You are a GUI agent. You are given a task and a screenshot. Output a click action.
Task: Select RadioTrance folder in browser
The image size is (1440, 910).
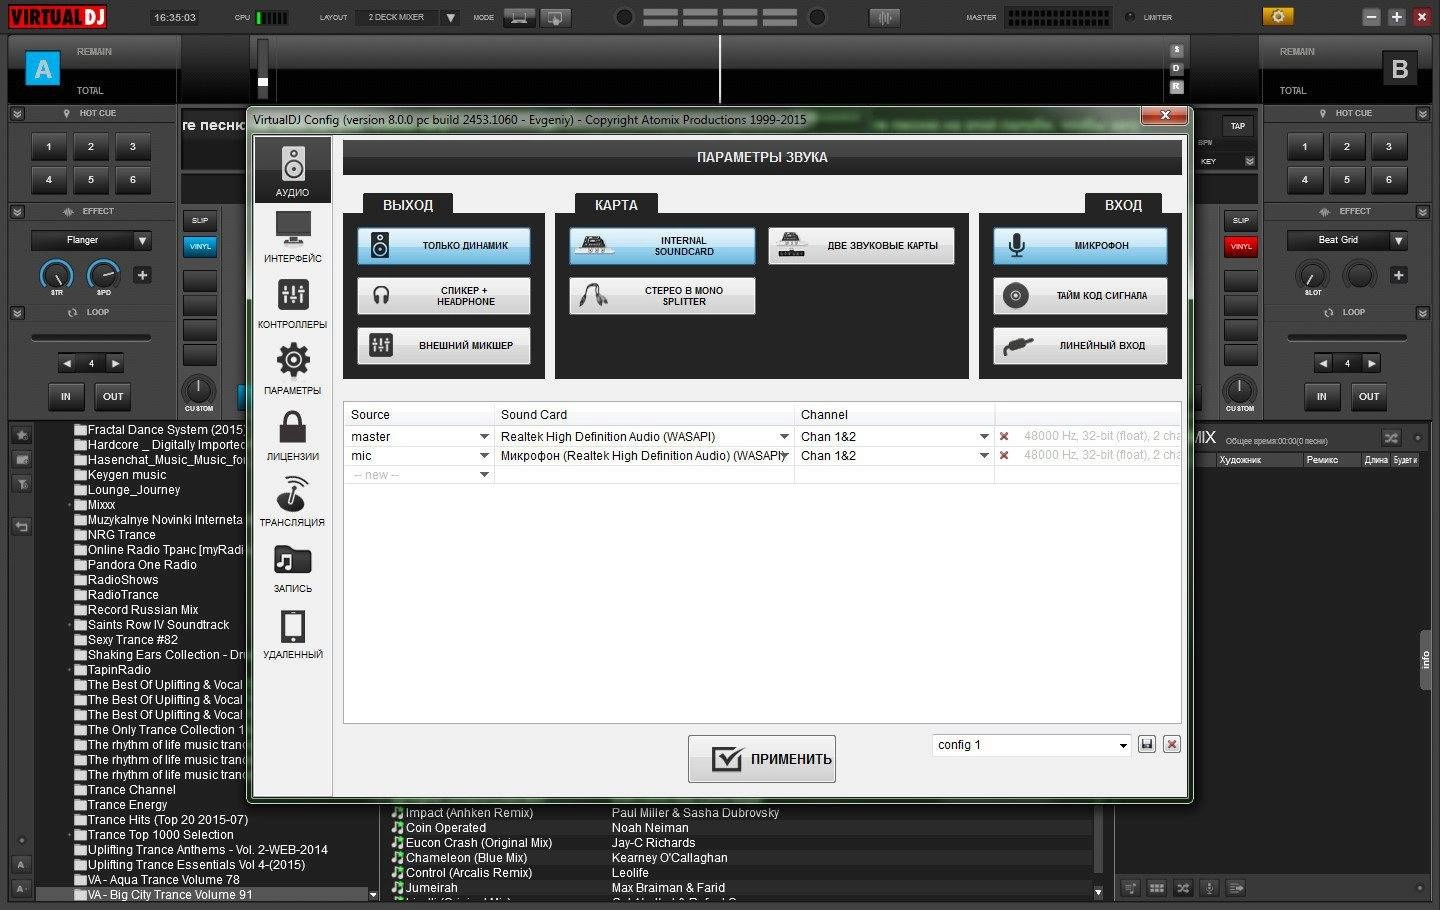122,595
